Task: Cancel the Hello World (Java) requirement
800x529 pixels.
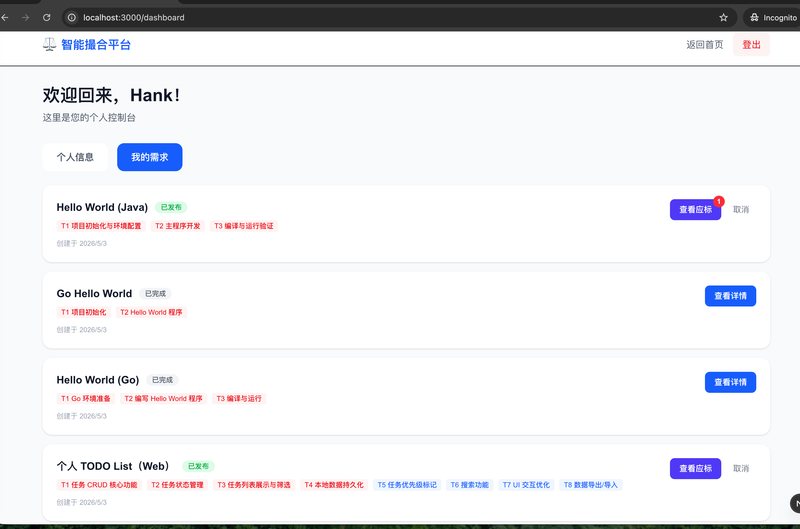Action: 741,210
